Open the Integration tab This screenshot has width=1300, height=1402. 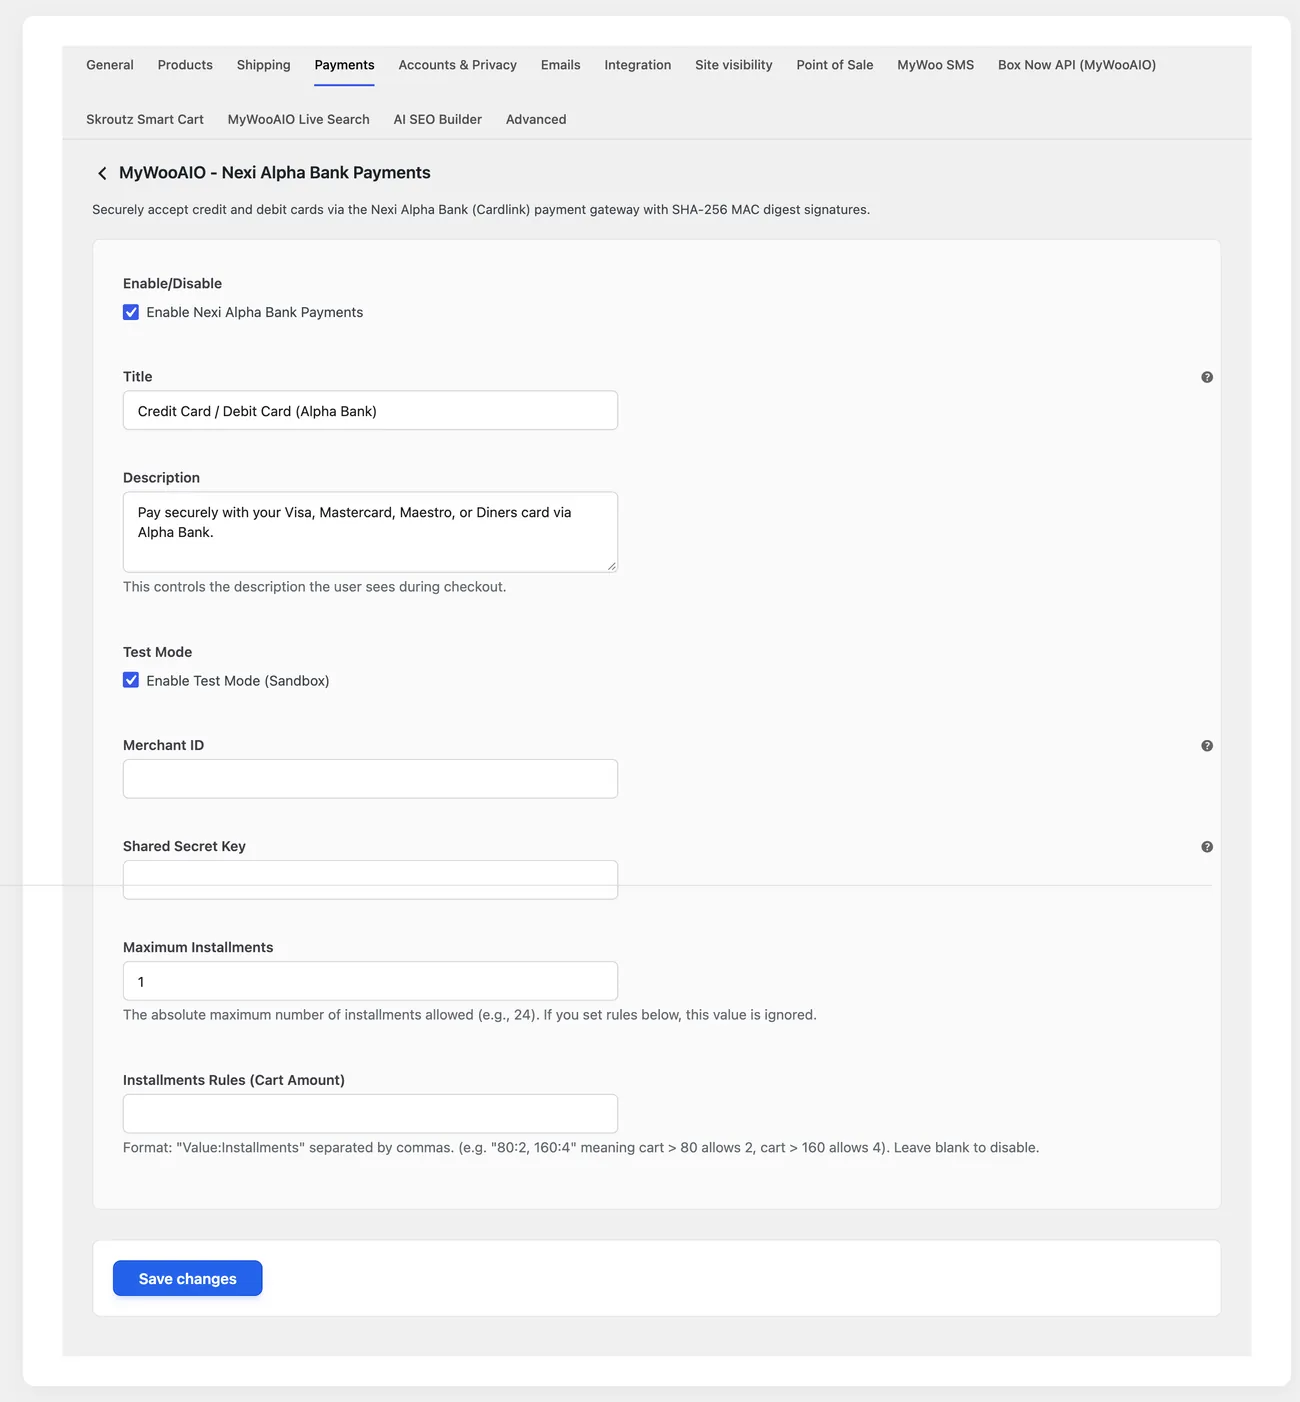coord(638,65)
